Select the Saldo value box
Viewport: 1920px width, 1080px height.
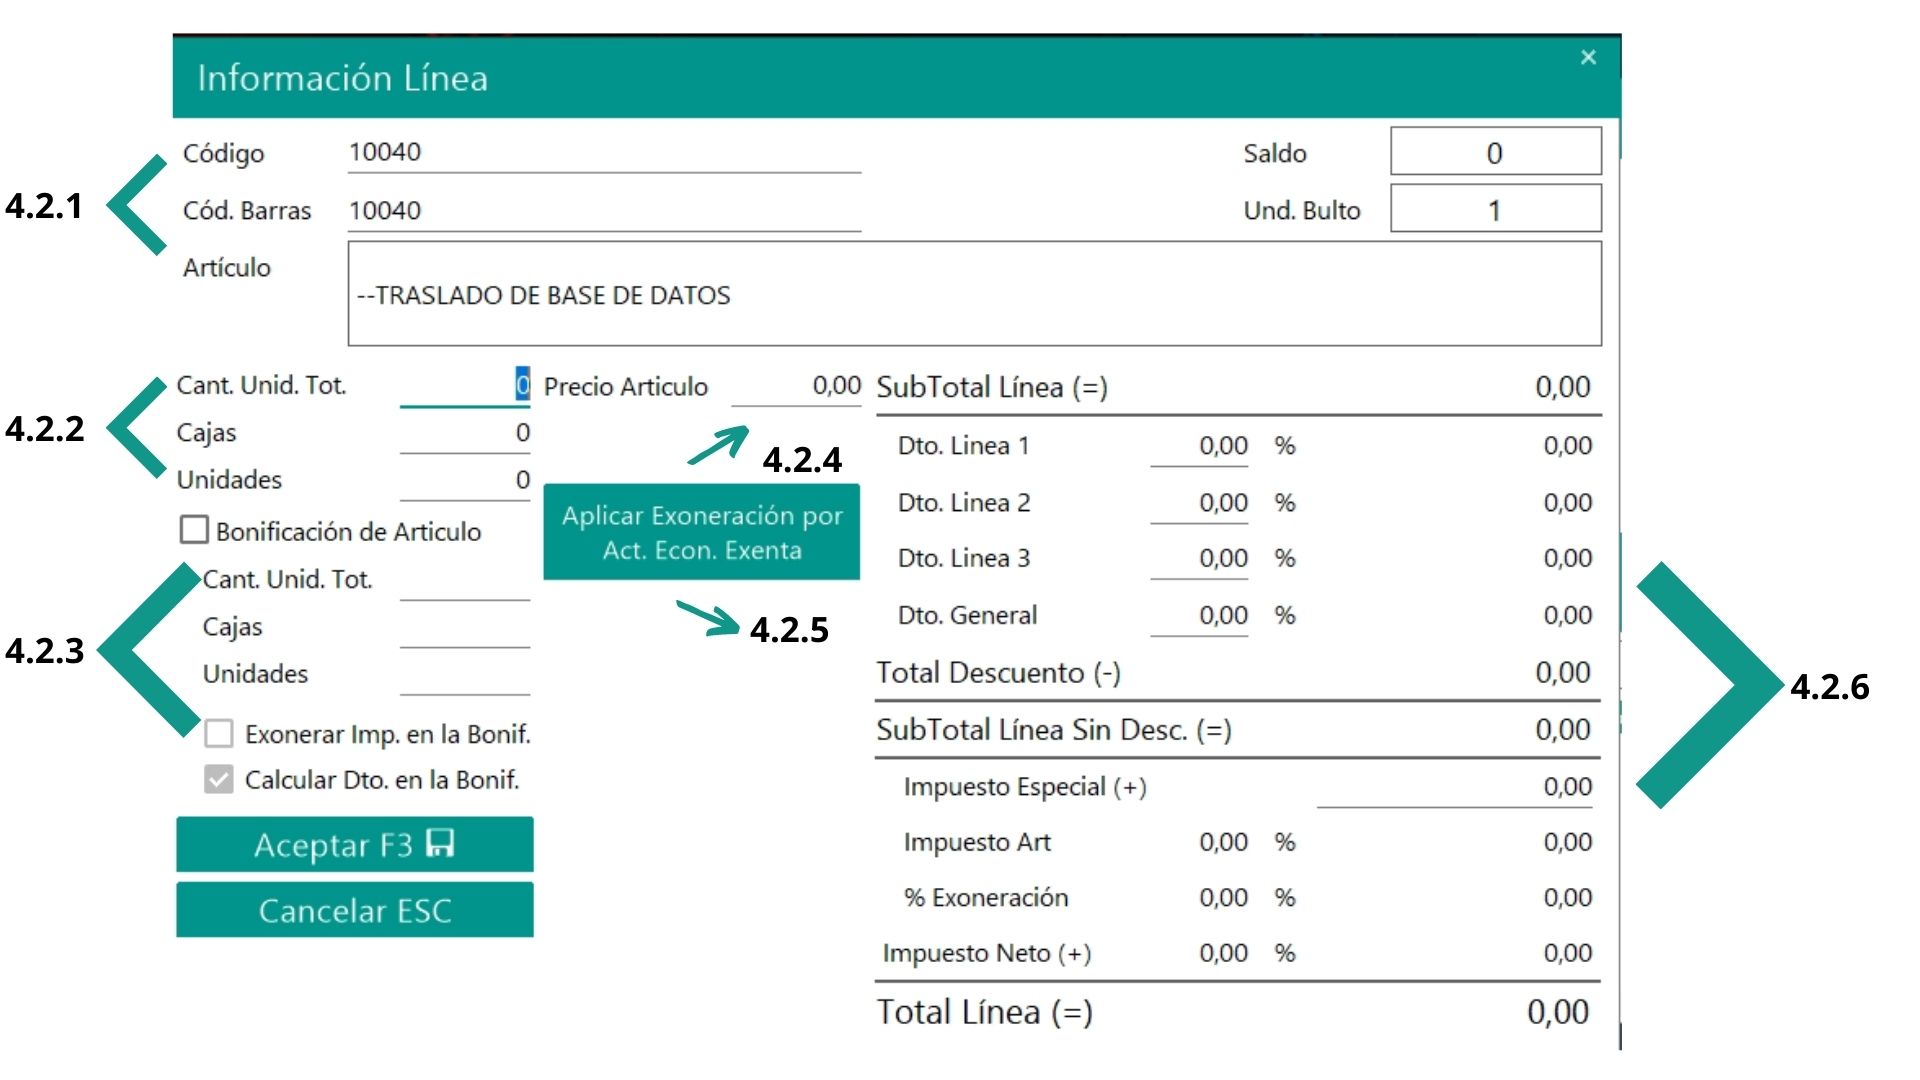[1494, 153]
